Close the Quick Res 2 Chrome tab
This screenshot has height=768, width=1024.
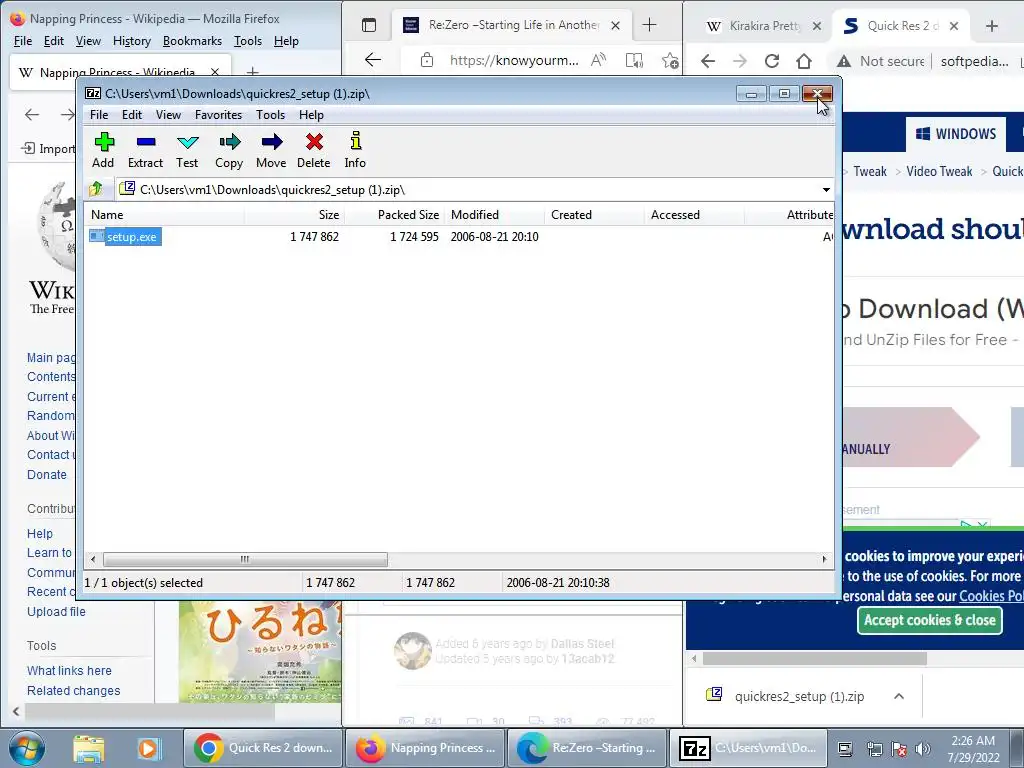[954, 26]
